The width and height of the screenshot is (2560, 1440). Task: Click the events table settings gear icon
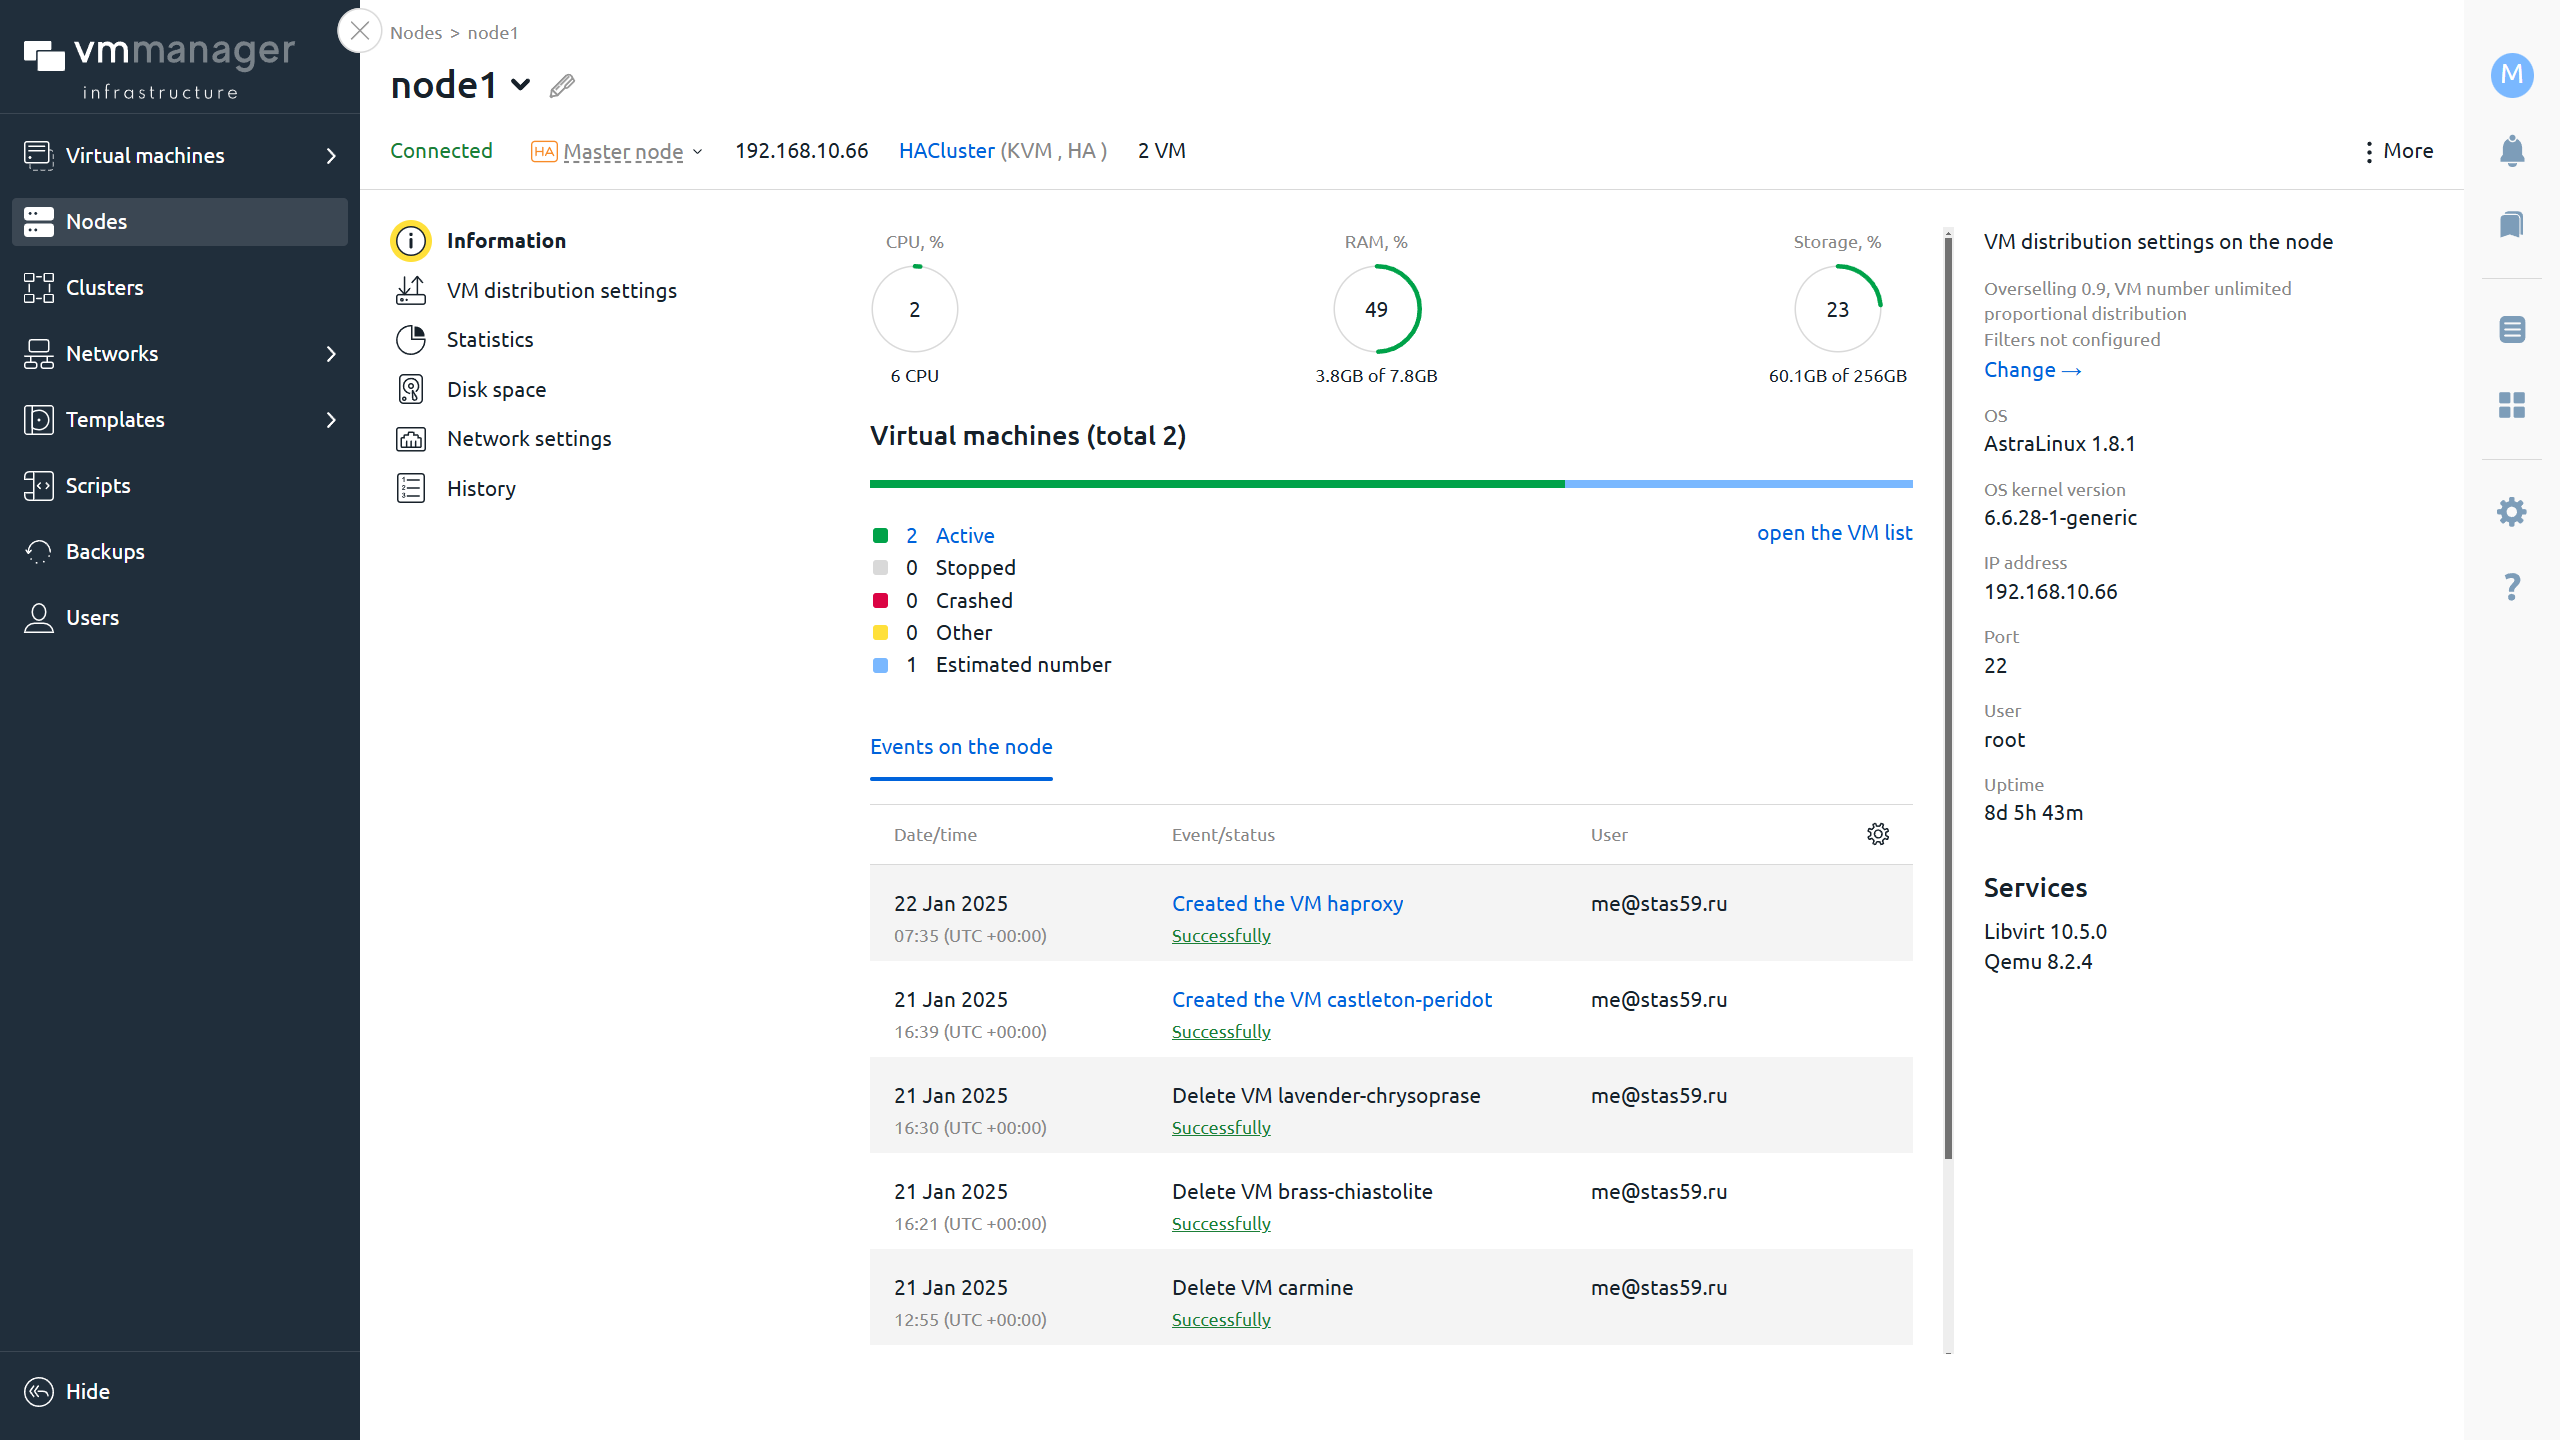[1877, 834]
